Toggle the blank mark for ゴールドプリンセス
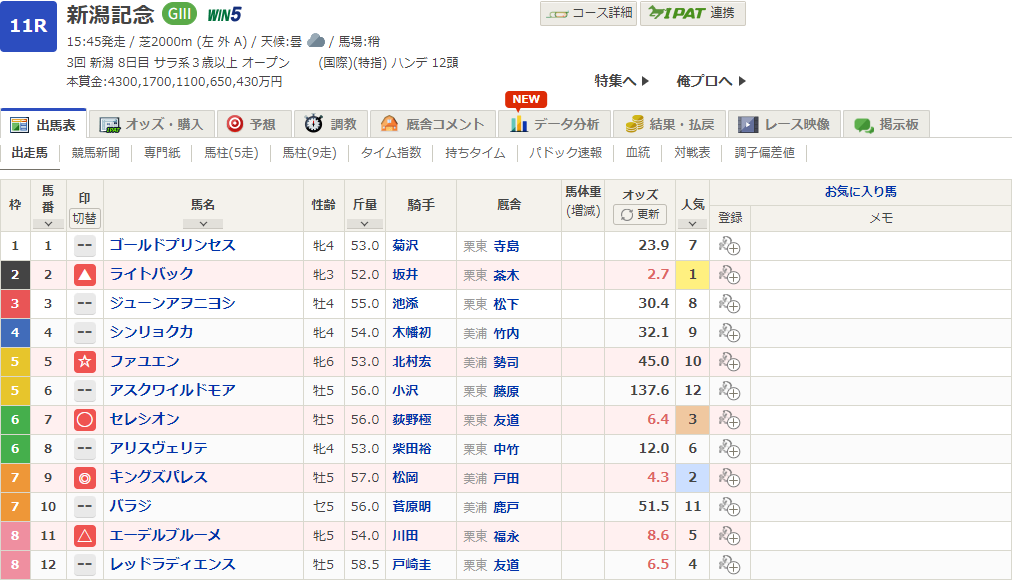 (85, 246)
